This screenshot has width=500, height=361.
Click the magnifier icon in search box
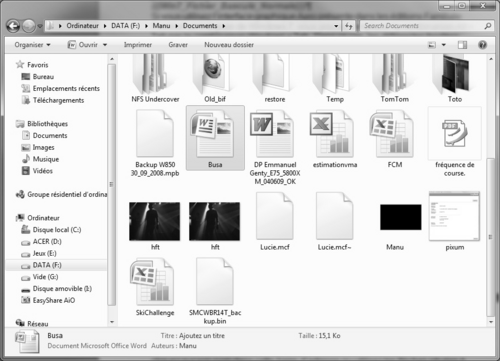pos(487,26)
